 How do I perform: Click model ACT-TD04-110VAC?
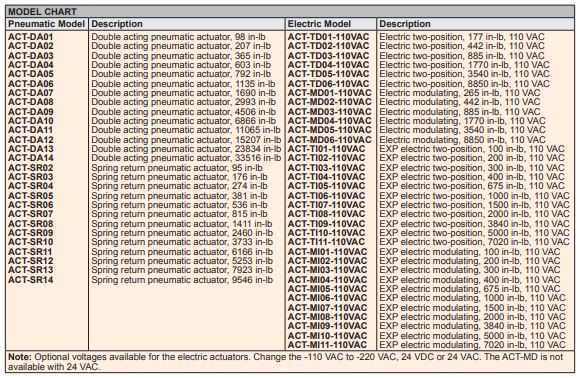point(328,65)
